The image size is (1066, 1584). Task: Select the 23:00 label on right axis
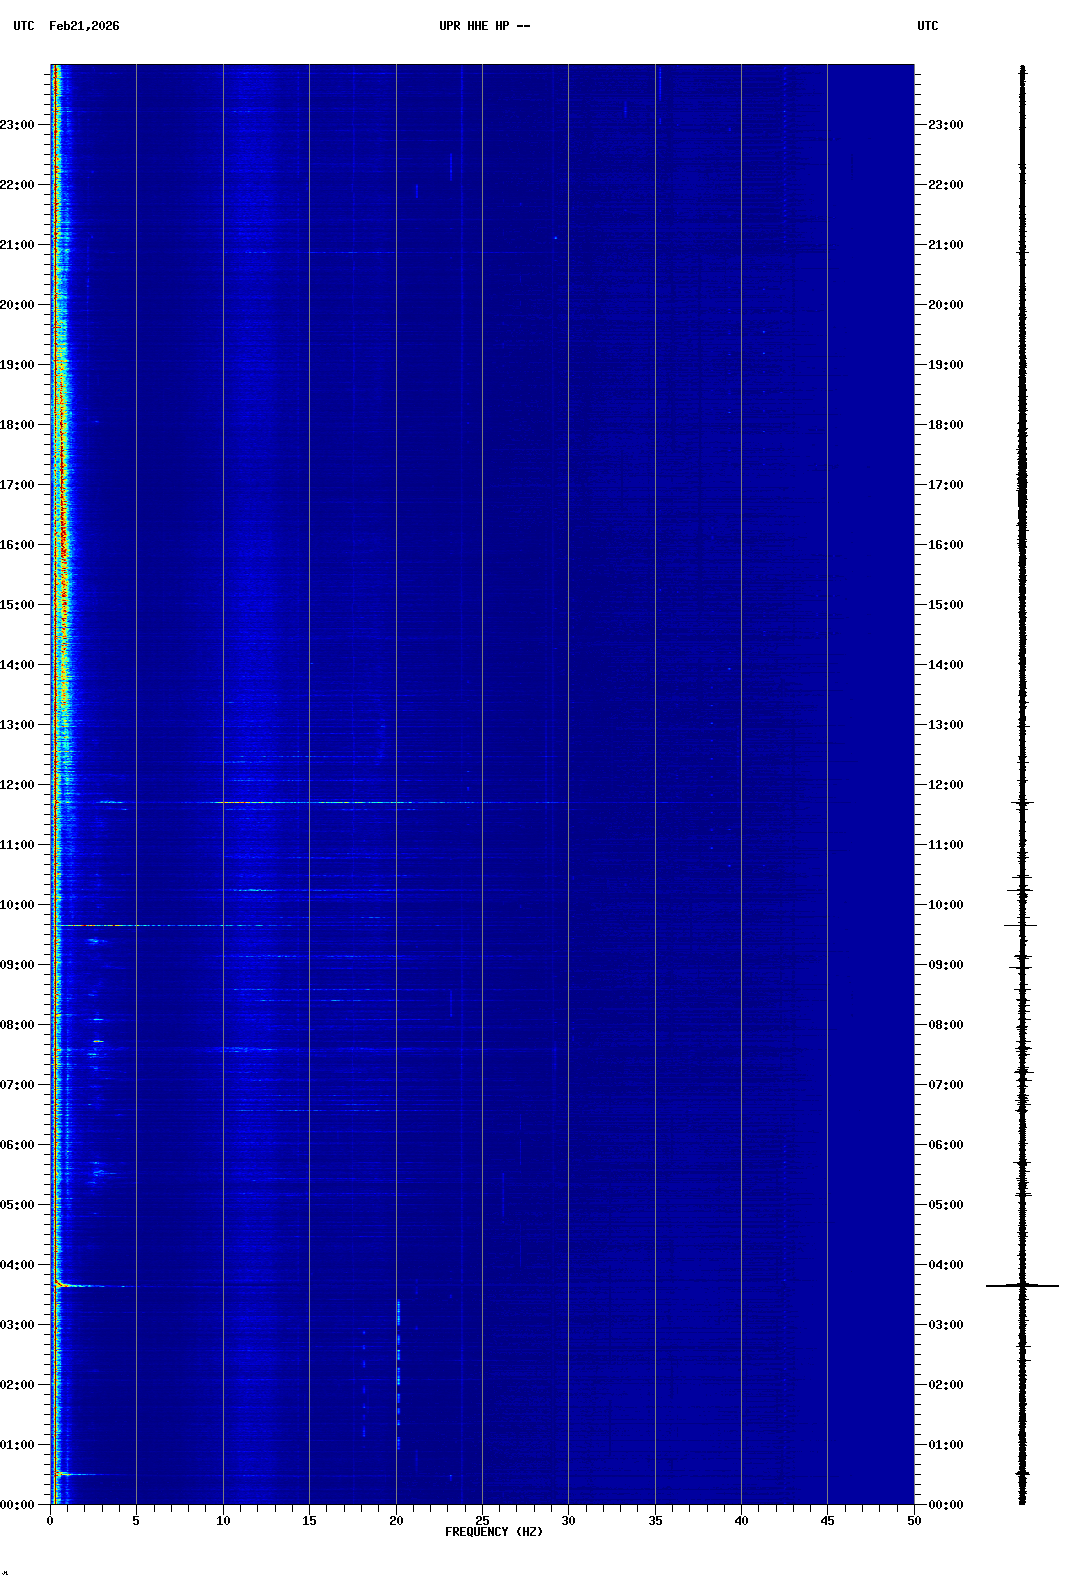pos(945,125)
